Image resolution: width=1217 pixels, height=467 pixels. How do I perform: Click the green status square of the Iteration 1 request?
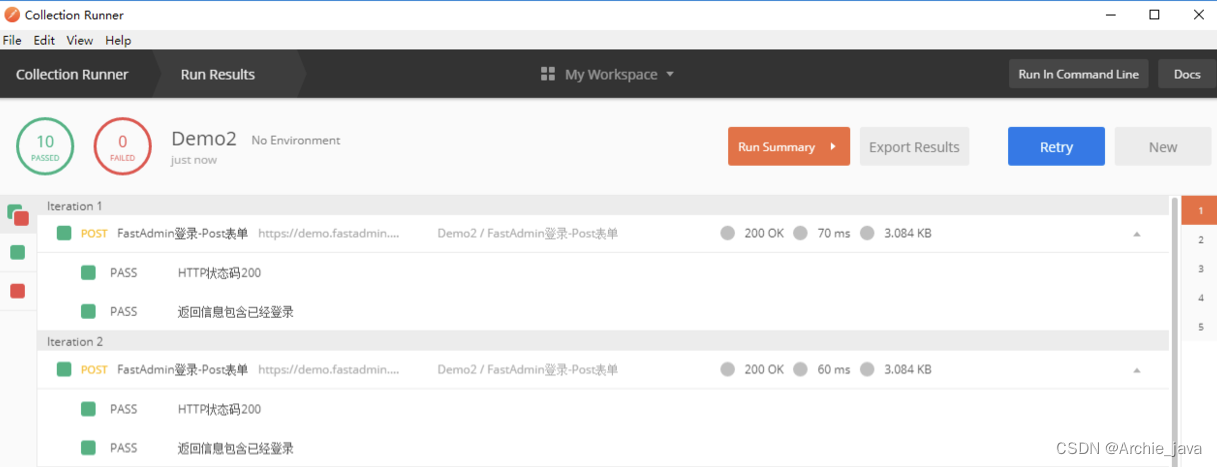click(64, 233)
